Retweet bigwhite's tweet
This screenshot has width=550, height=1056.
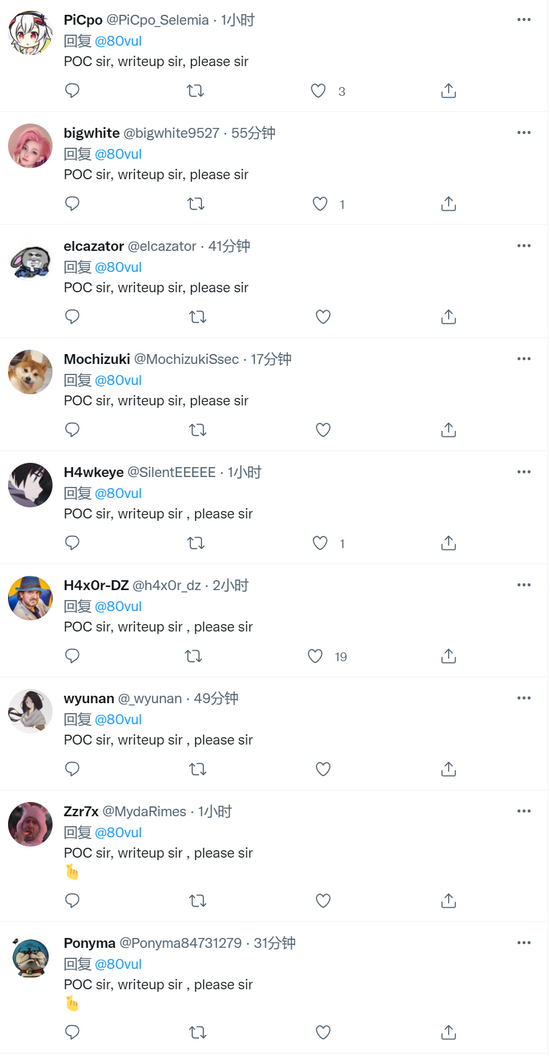196,203
